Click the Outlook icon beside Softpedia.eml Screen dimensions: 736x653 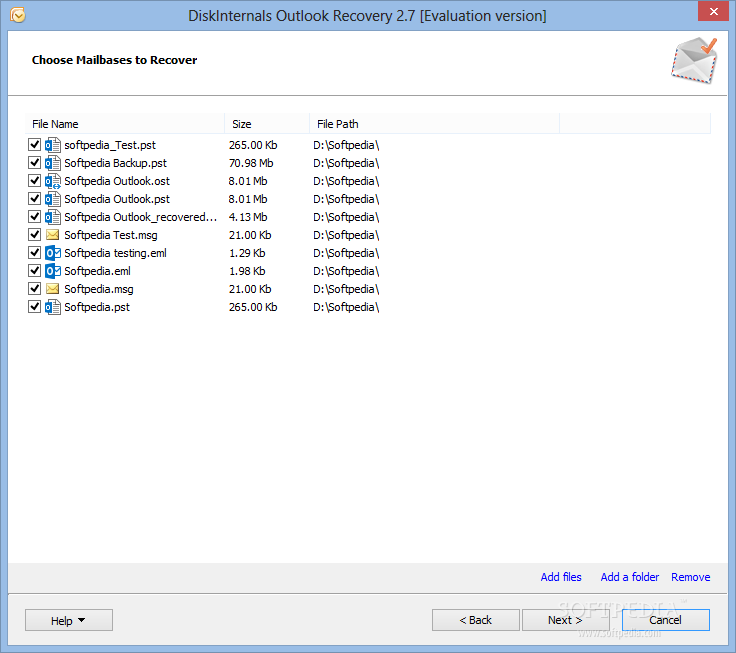53,271
